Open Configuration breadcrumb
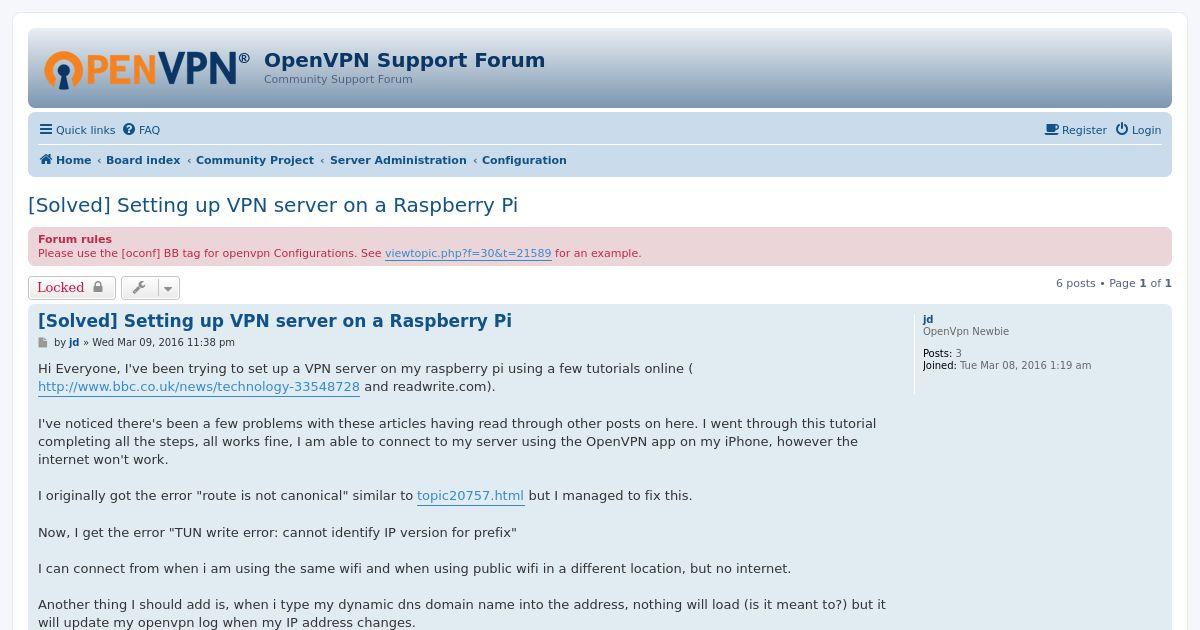This screenshot has height=630, width=1200. (x=524, y=160)
